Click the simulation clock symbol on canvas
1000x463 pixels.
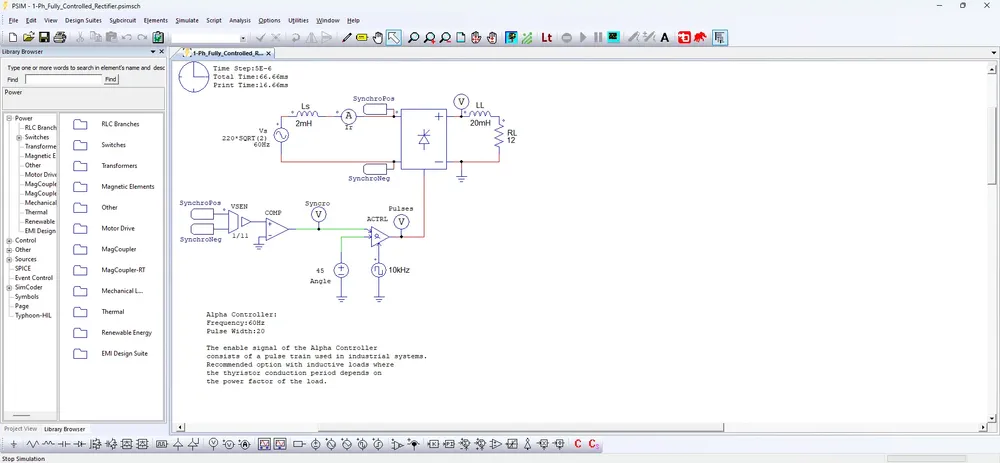click(193, 78)
